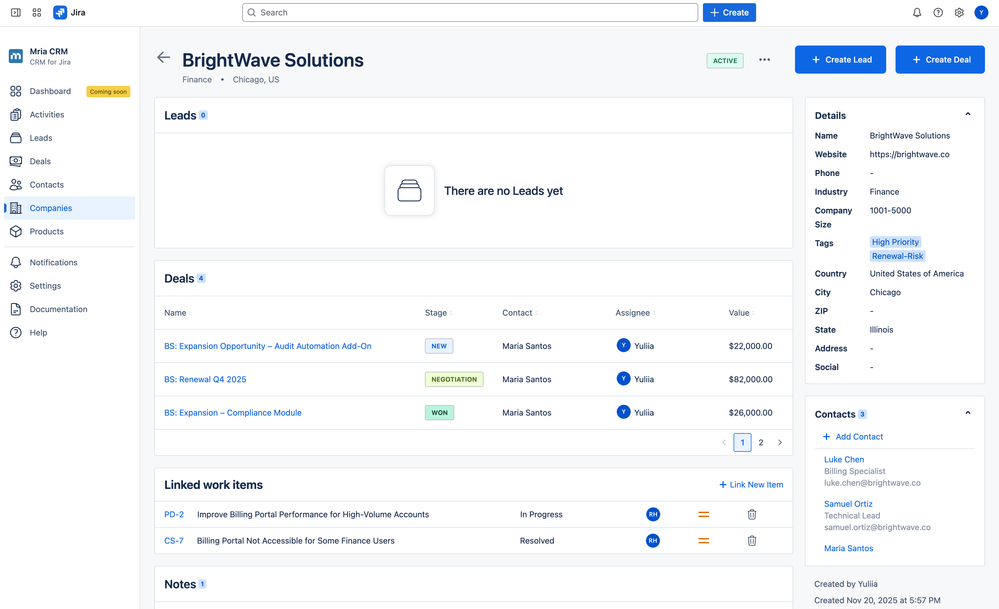
Task: Open Contacts via the people icon
Action: [15, 184]
